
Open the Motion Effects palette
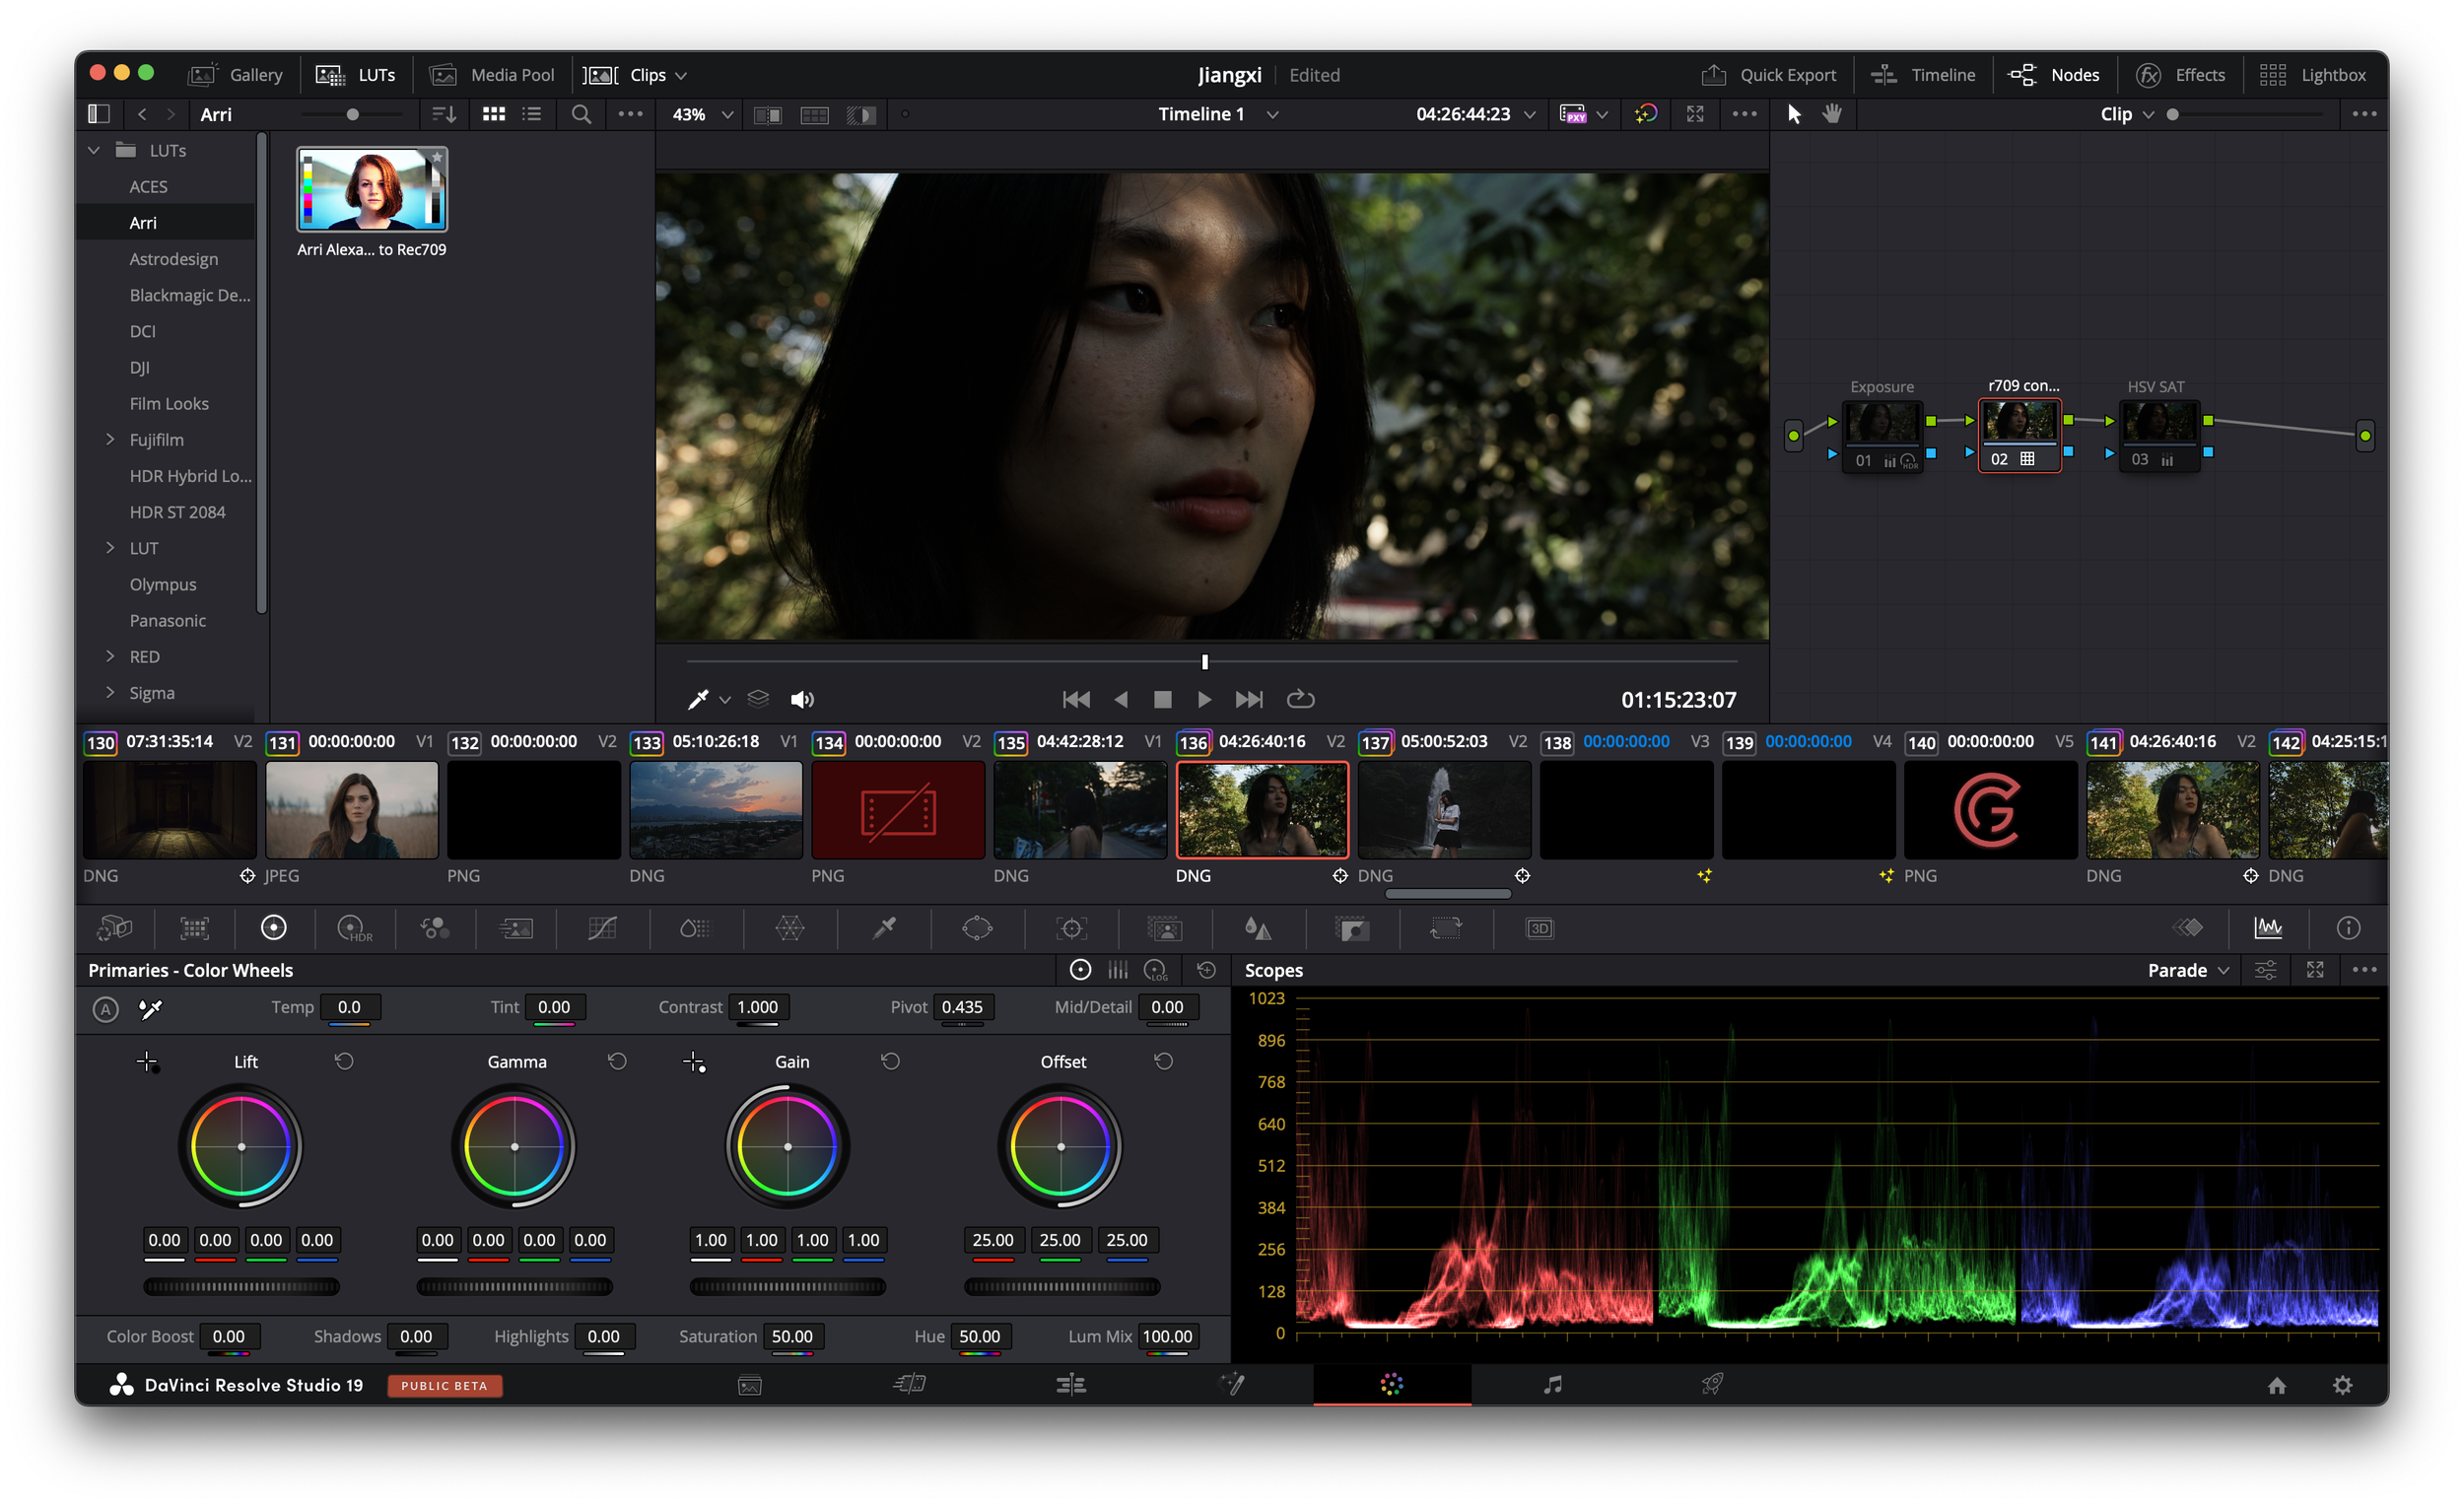[516, 928]
